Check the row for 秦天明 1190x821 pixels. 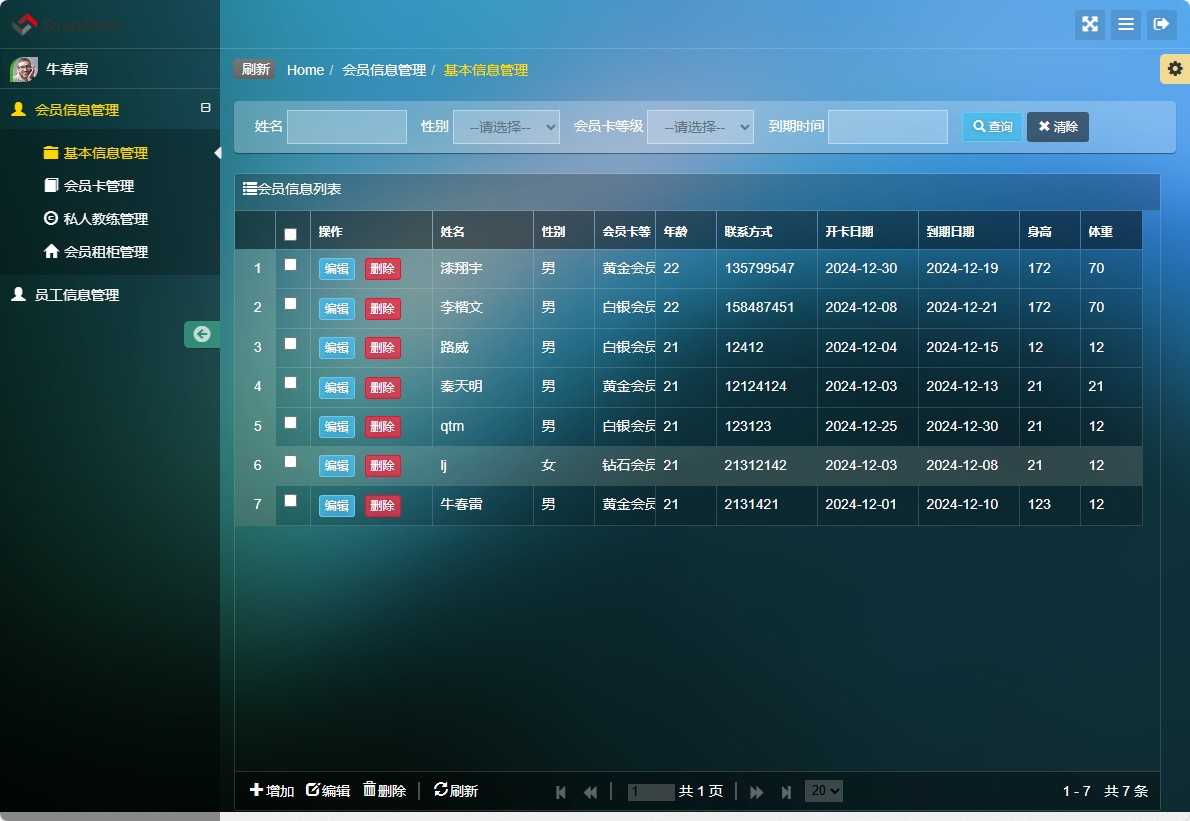290,382
